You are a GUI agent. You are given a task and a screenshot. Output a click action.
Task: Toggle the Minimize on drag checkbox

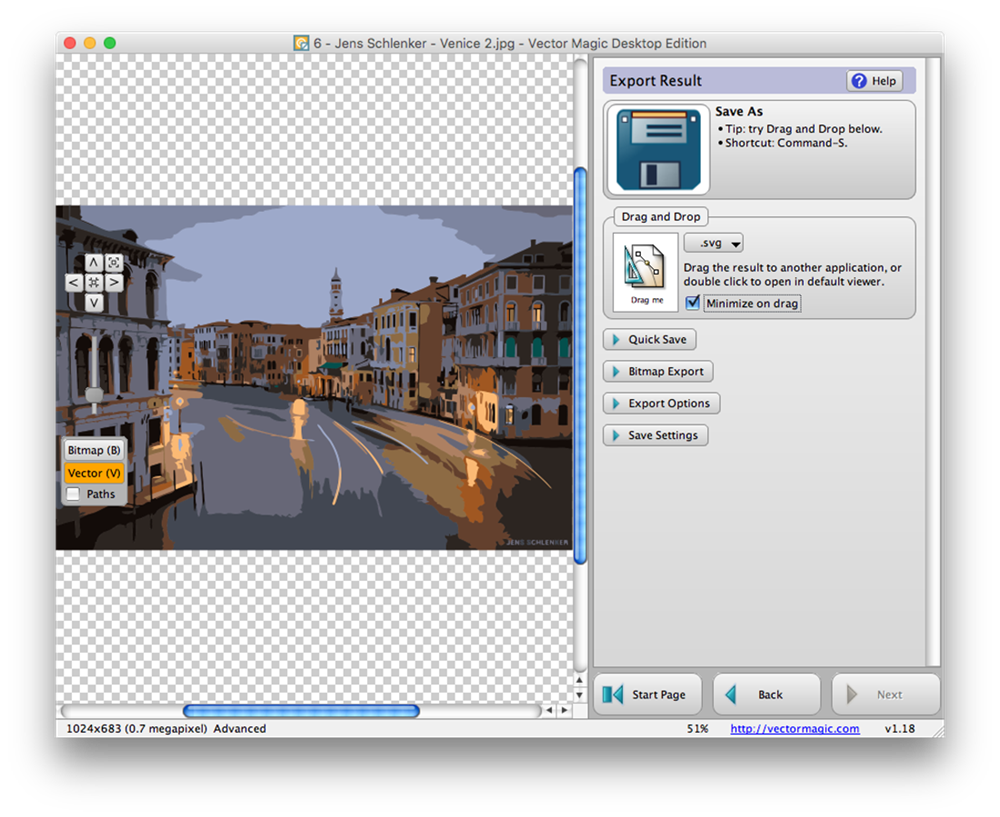(693, 303)
